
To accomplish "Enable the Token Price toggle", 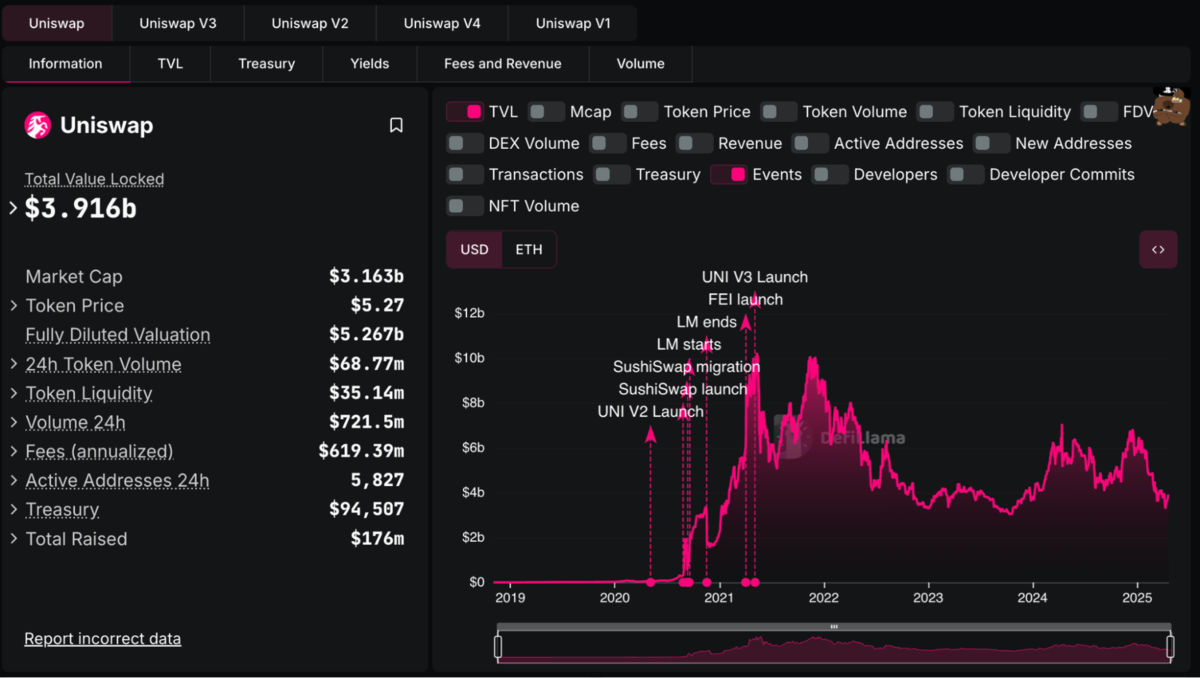I will pyautogui.click(x=640, y=112).
